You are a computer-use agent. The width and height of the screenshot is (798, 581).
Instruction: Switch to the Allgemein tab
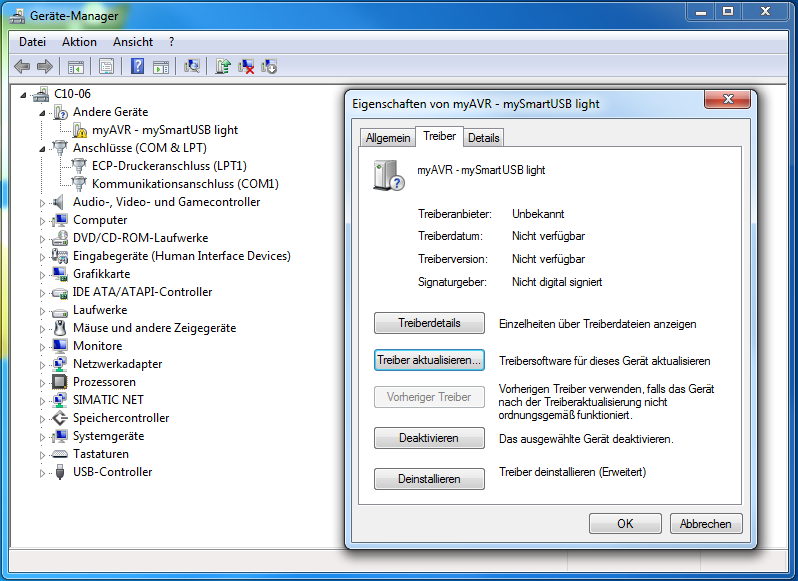(x=388, y=138)
